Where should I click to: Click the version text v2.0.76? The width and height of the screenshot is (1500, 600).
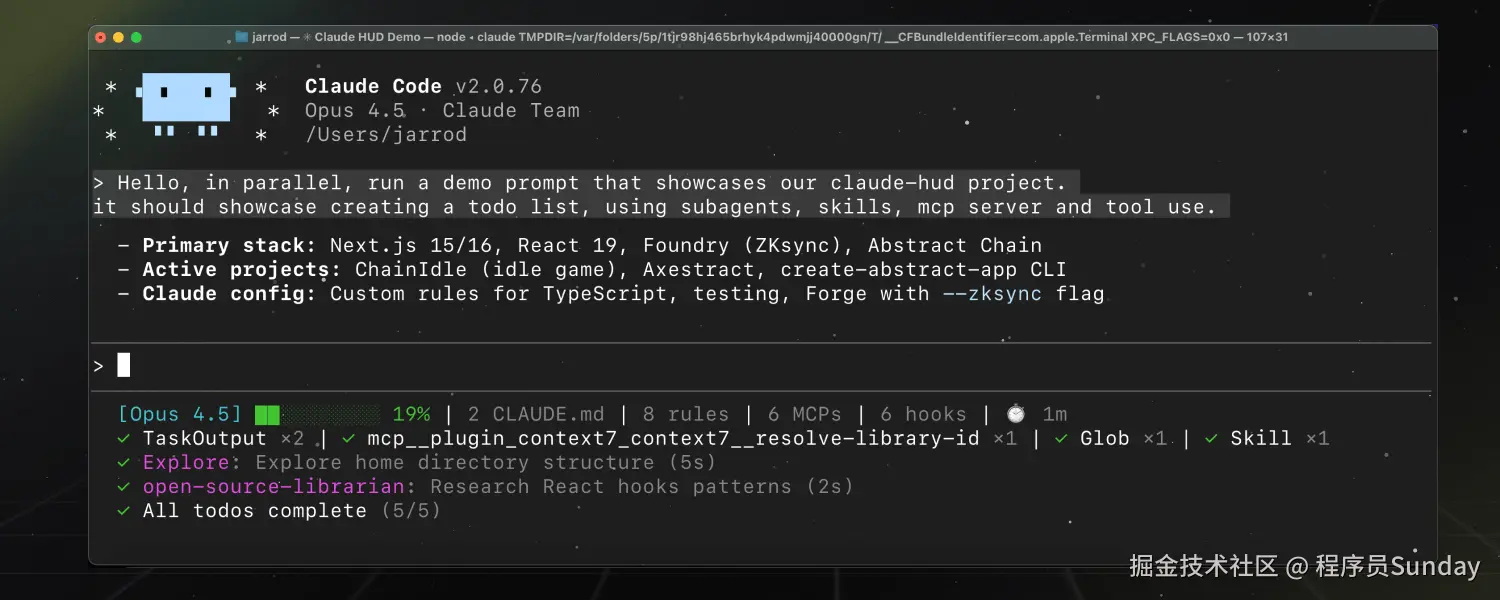[x=498, y=86]
